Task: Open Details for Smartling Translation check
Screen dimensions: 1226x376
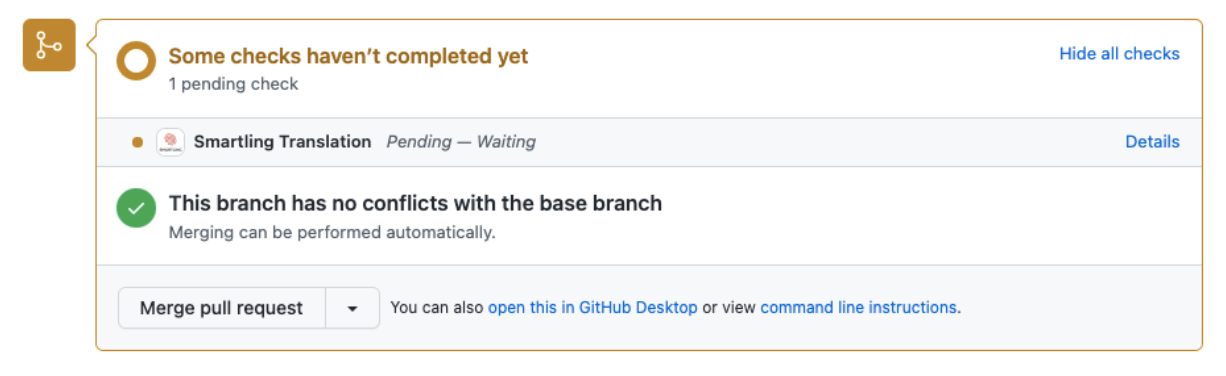Action: point(1152,142)
